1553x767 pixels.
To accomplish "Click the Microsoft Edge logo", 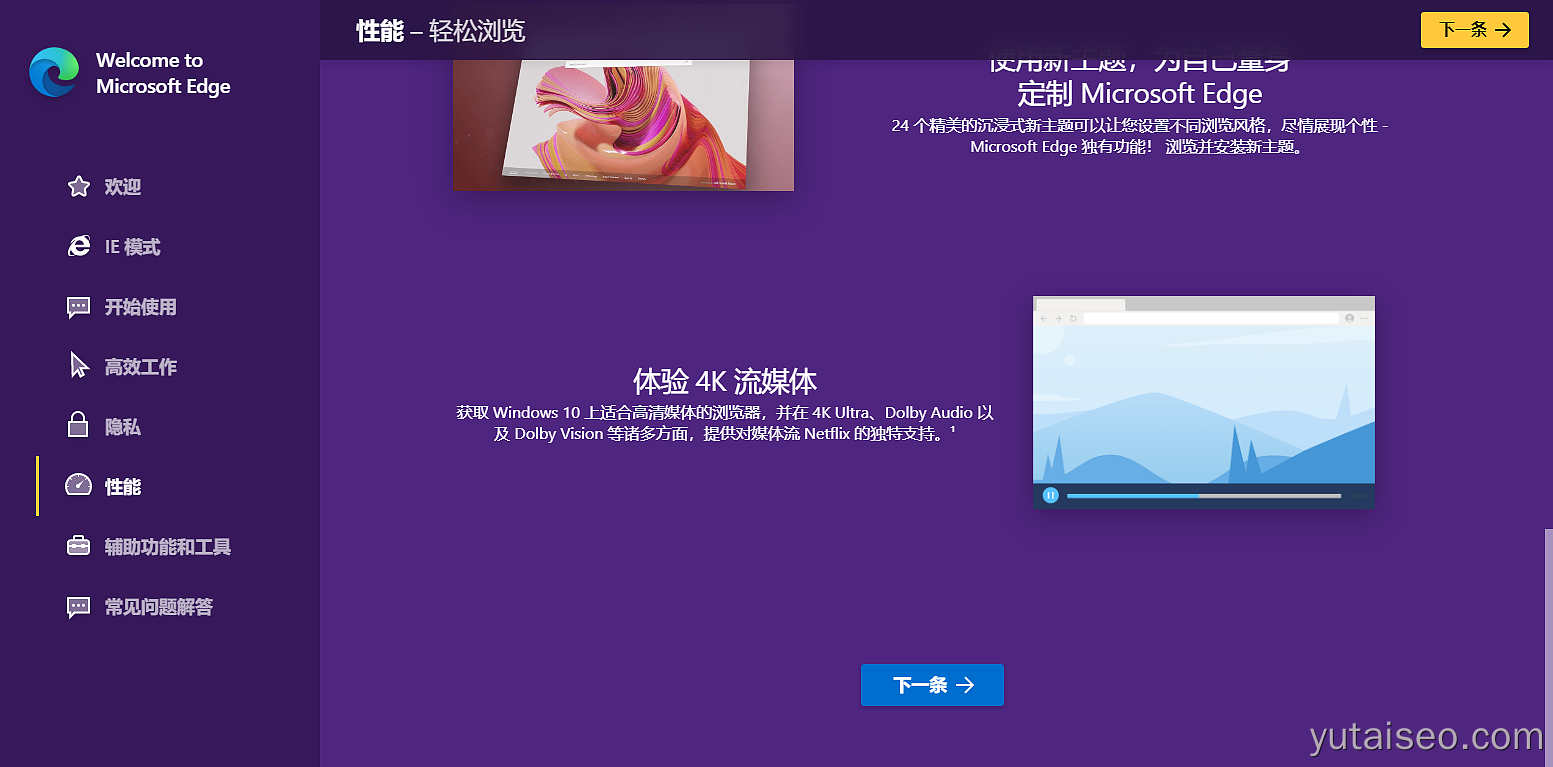I will pos(54,73).
